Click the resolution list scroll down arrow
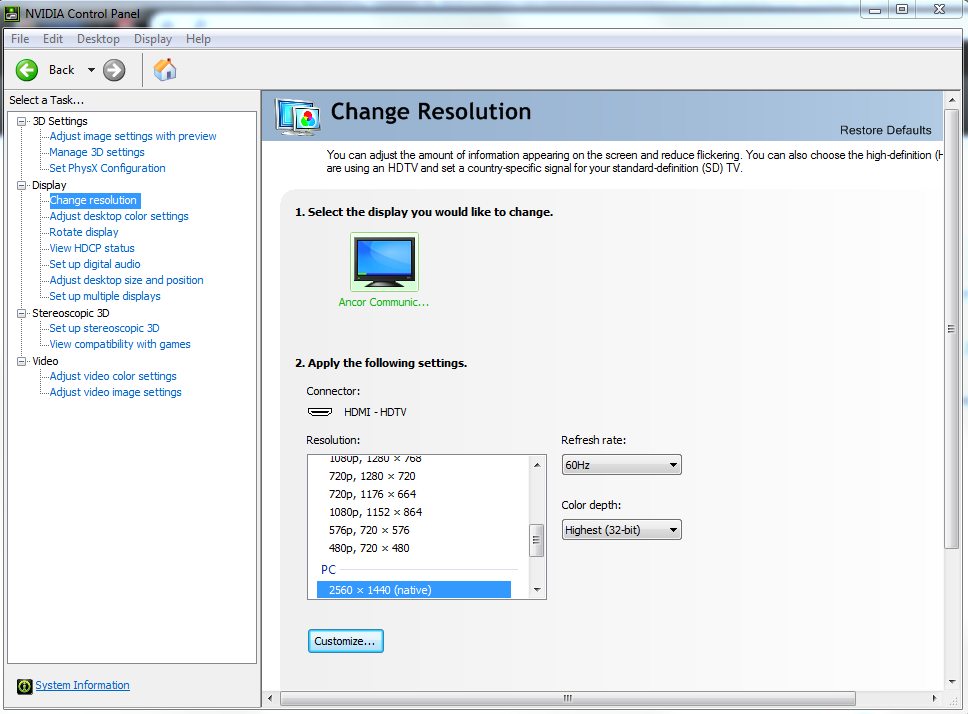Image resolution: width=968 pixels, height=714 pixels. point(537,590)
